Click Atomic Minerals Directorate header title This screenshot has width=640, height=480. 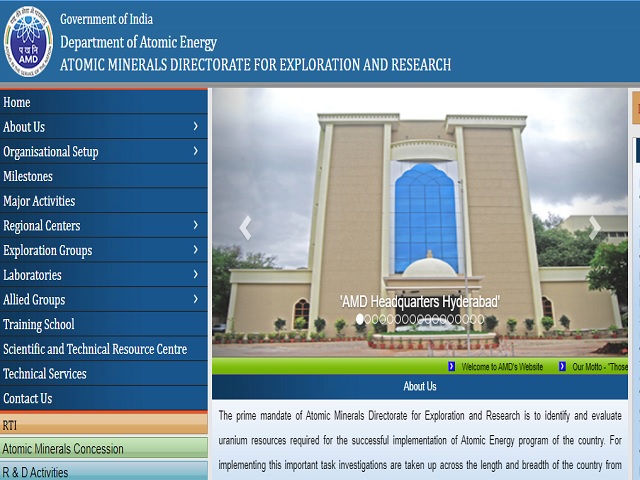point(256,64)
